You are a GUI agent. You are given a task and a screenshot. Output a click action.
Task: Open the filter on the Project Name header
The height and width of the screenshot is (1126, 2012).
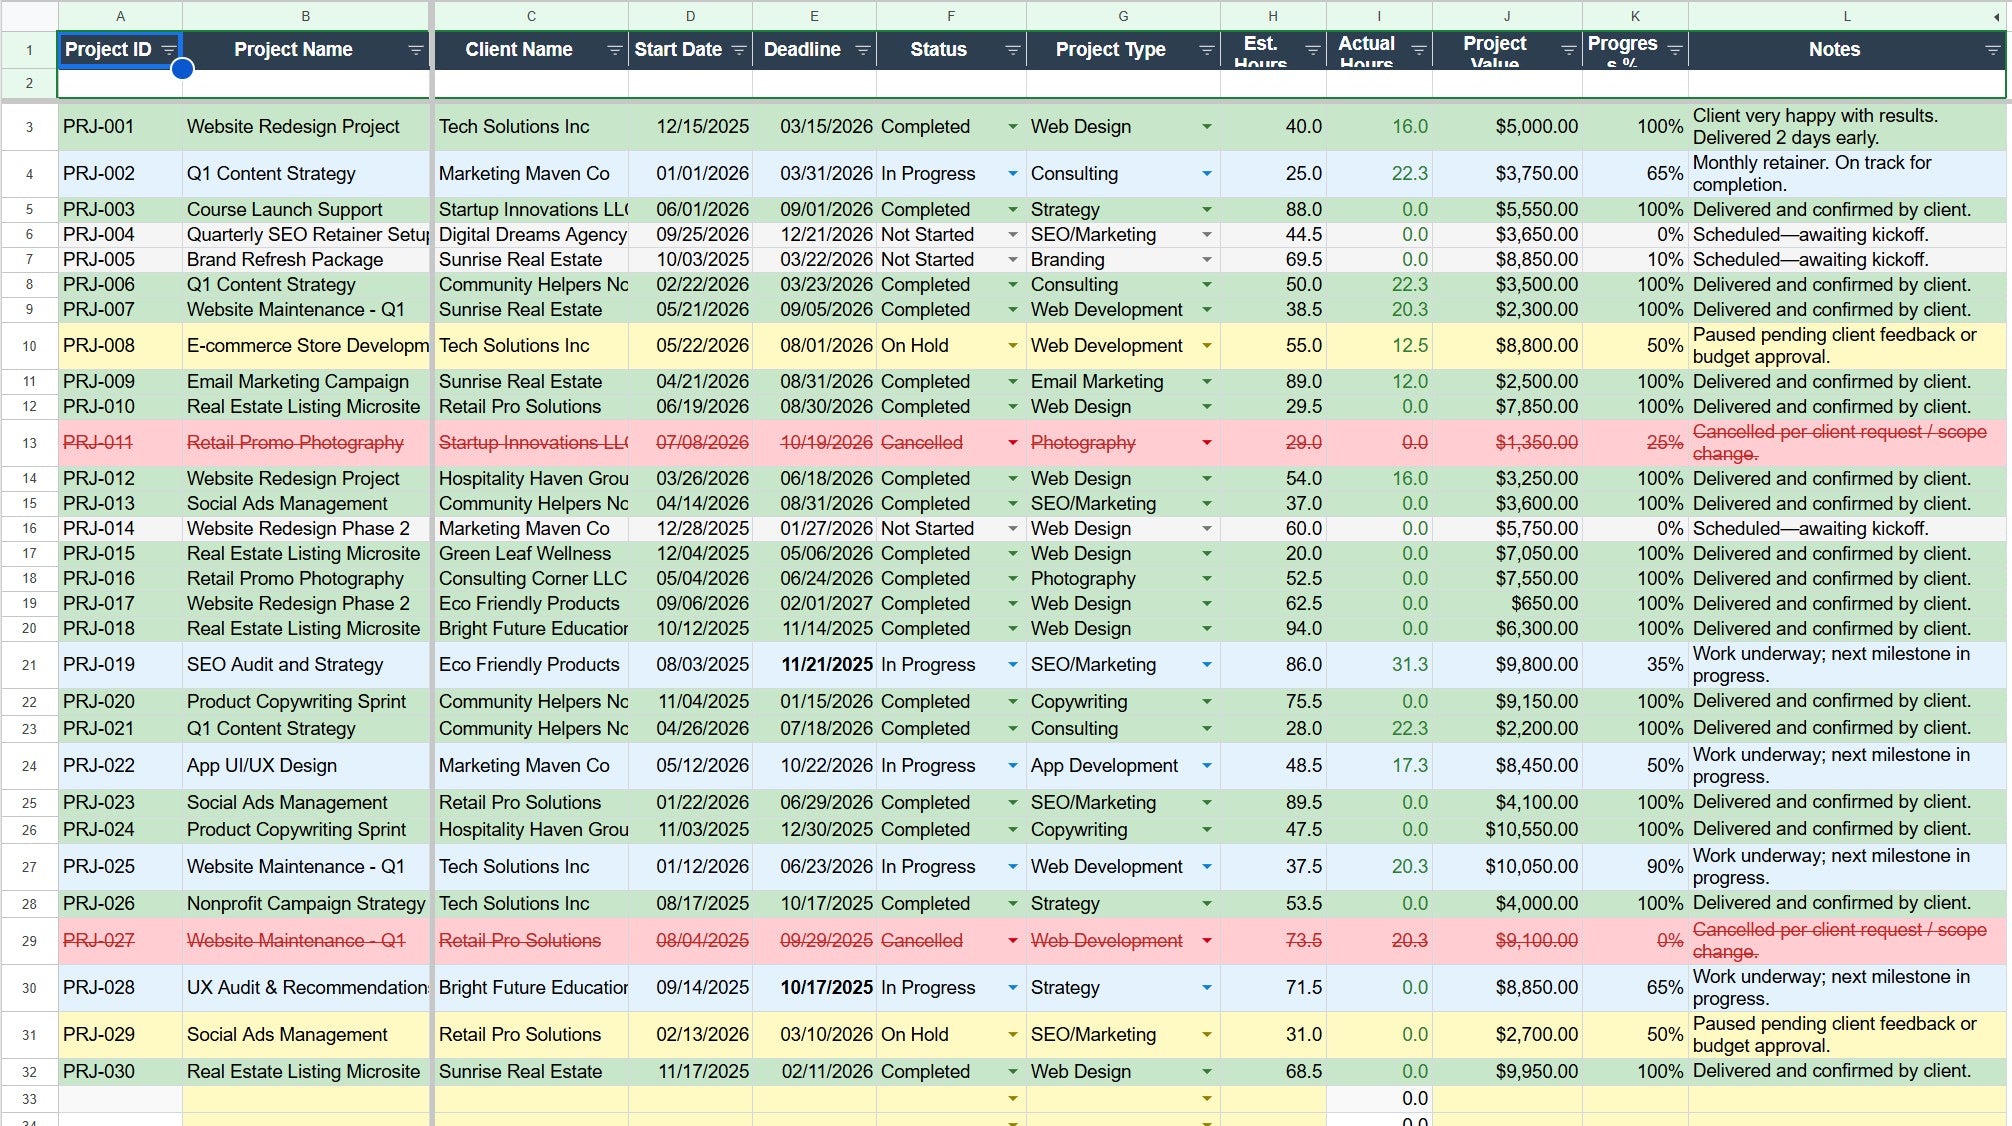(416, 49)
